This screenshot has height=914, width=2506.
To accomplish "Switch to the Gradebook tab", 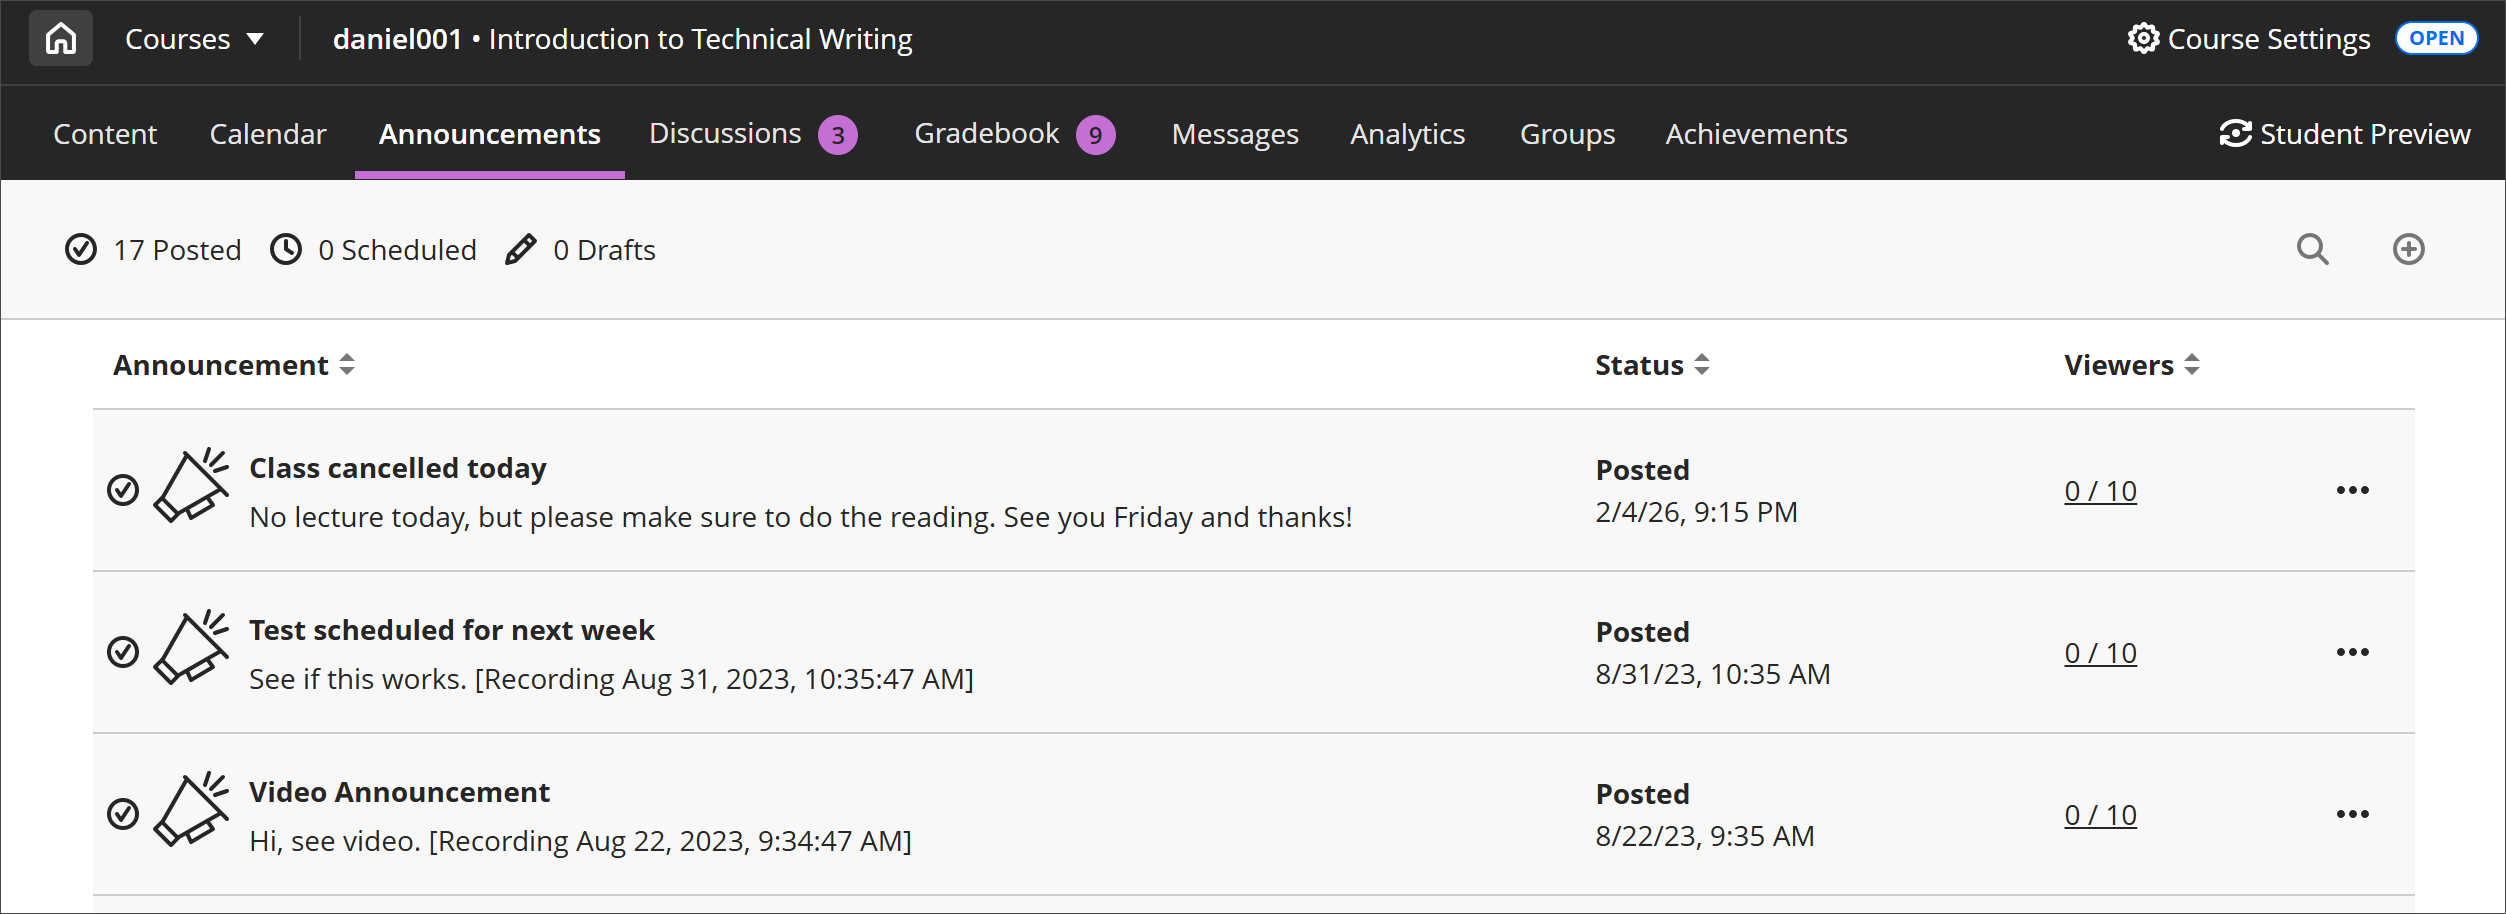I will click(x=986, y=133).
